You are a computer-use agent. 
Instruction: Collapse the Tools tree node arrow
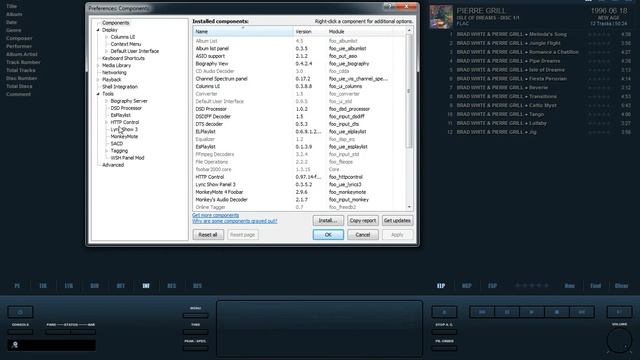click(x=98, y=94)
